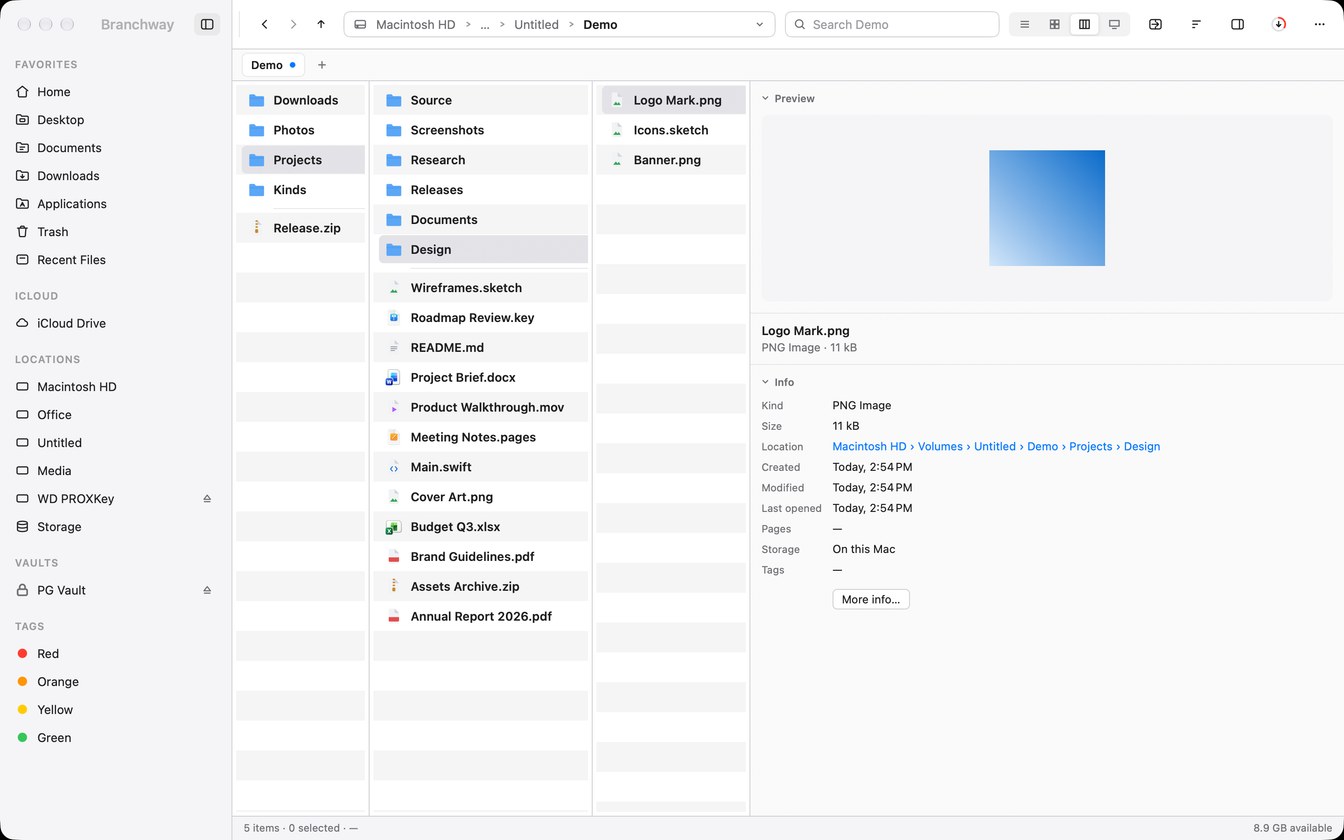Eject the PG Vault
This screenshot has width=1344, height=840.
point(207,591)
